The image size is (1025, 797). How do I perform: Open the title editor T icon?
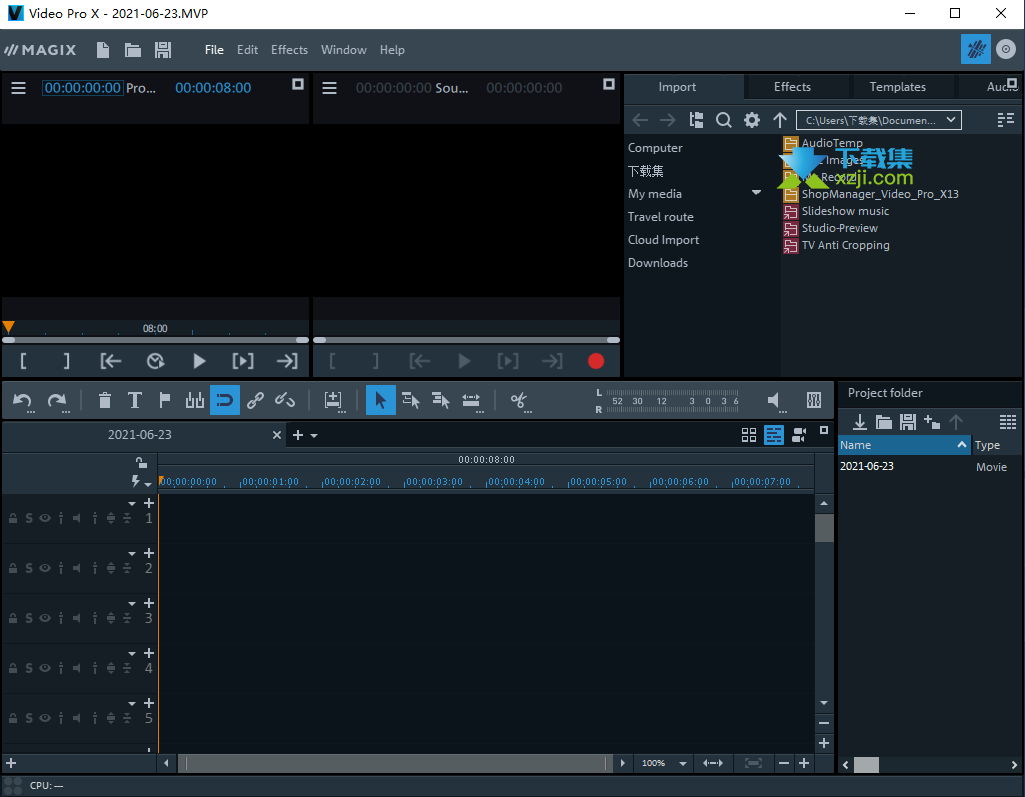click(135, 400)
